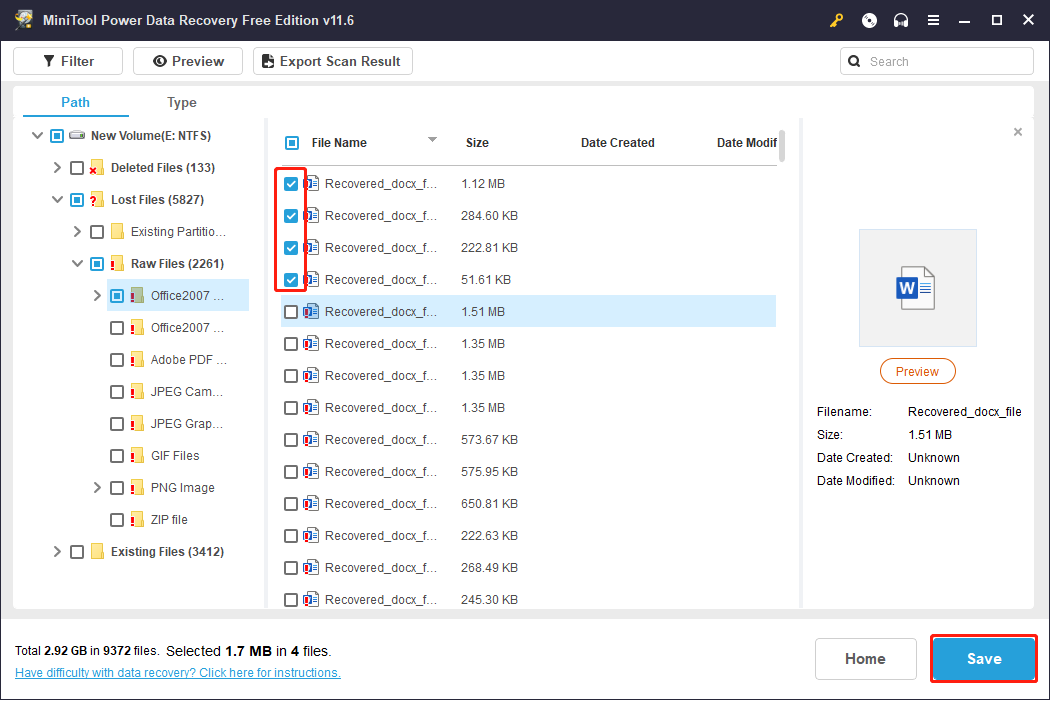Click the headphones support icon
1051x701 pixels.
901,20
